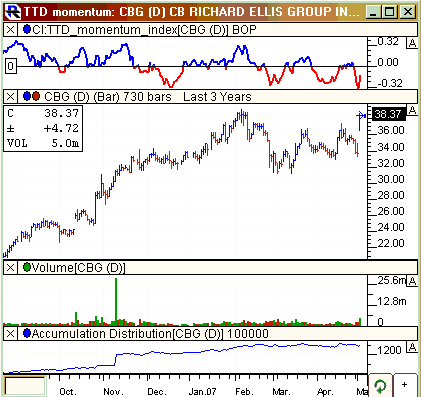Click the Apr. label on time axis
The image size is (421, 397).
[325, 391]
